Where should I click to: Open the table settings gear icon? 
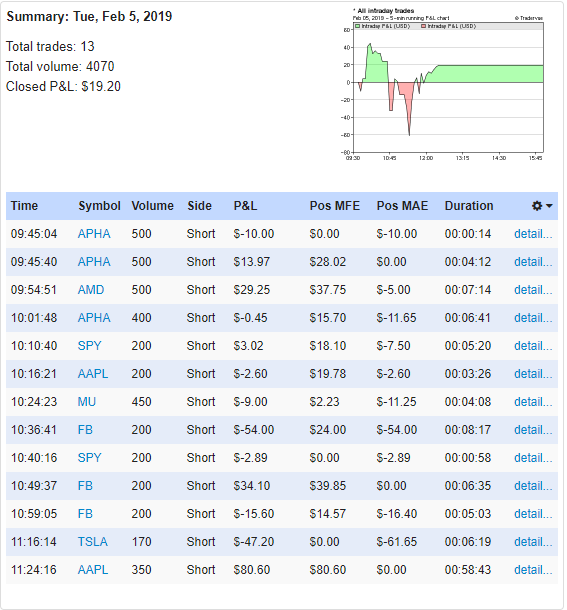pos(537,206)
